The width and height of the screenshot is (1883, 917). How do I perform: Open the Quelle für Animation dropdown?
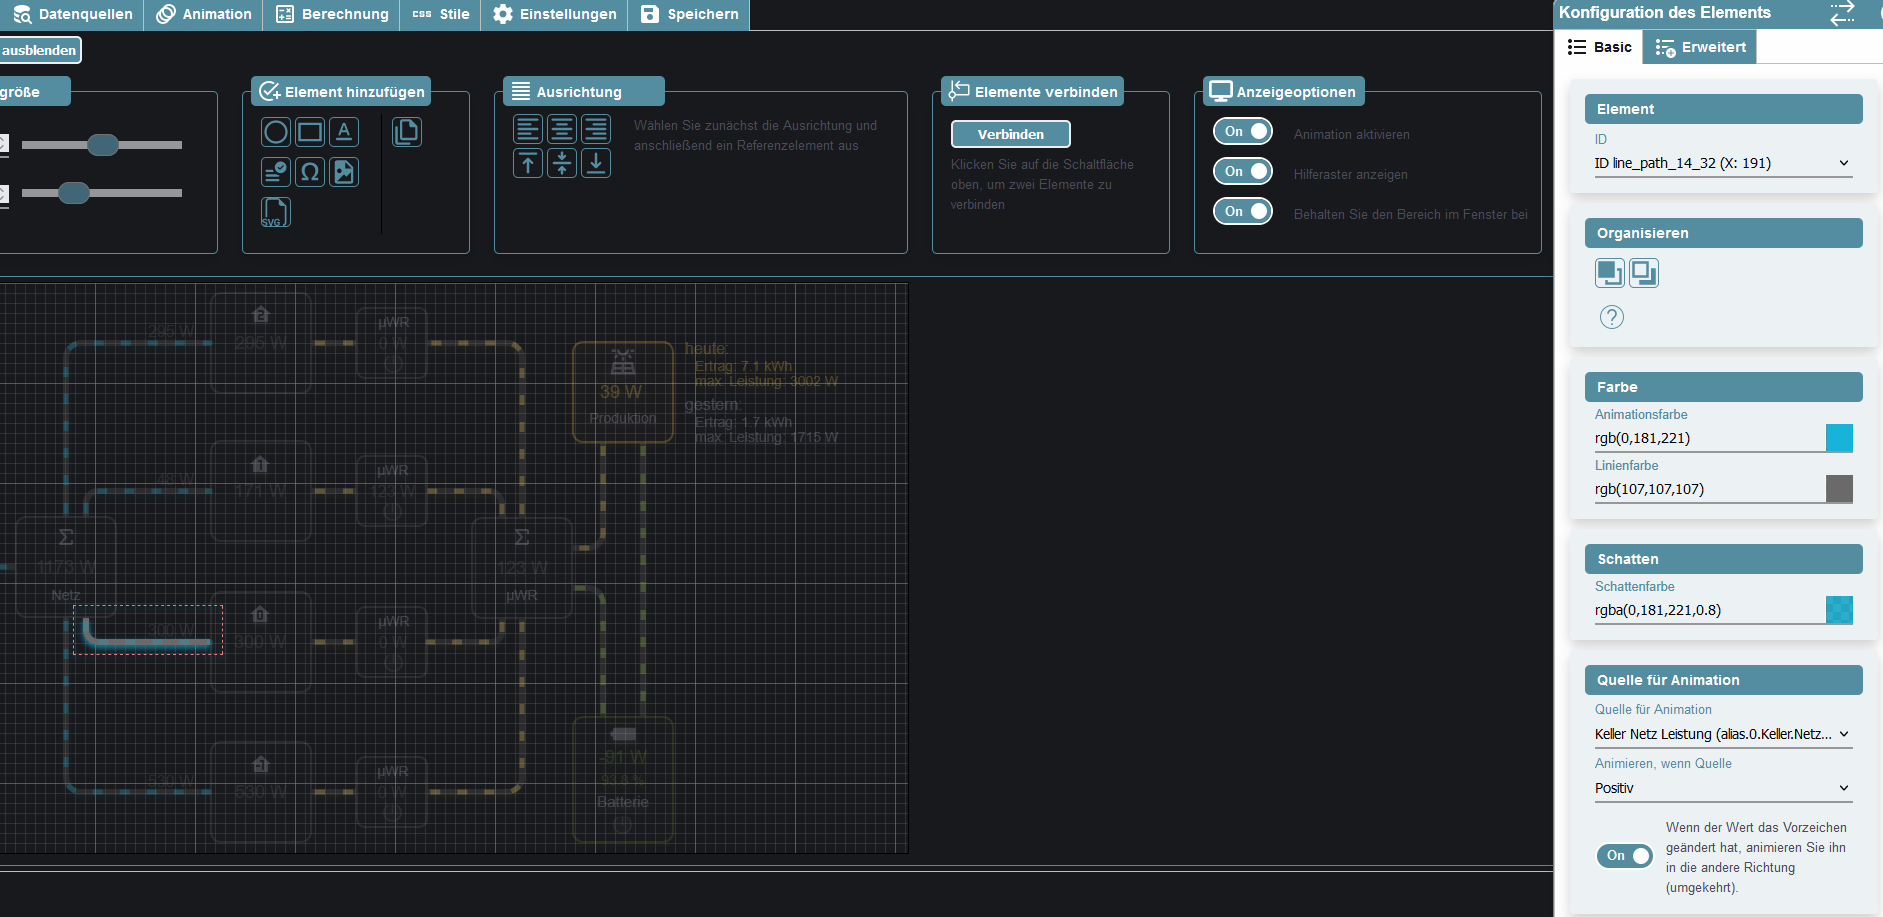[1723, 734]
